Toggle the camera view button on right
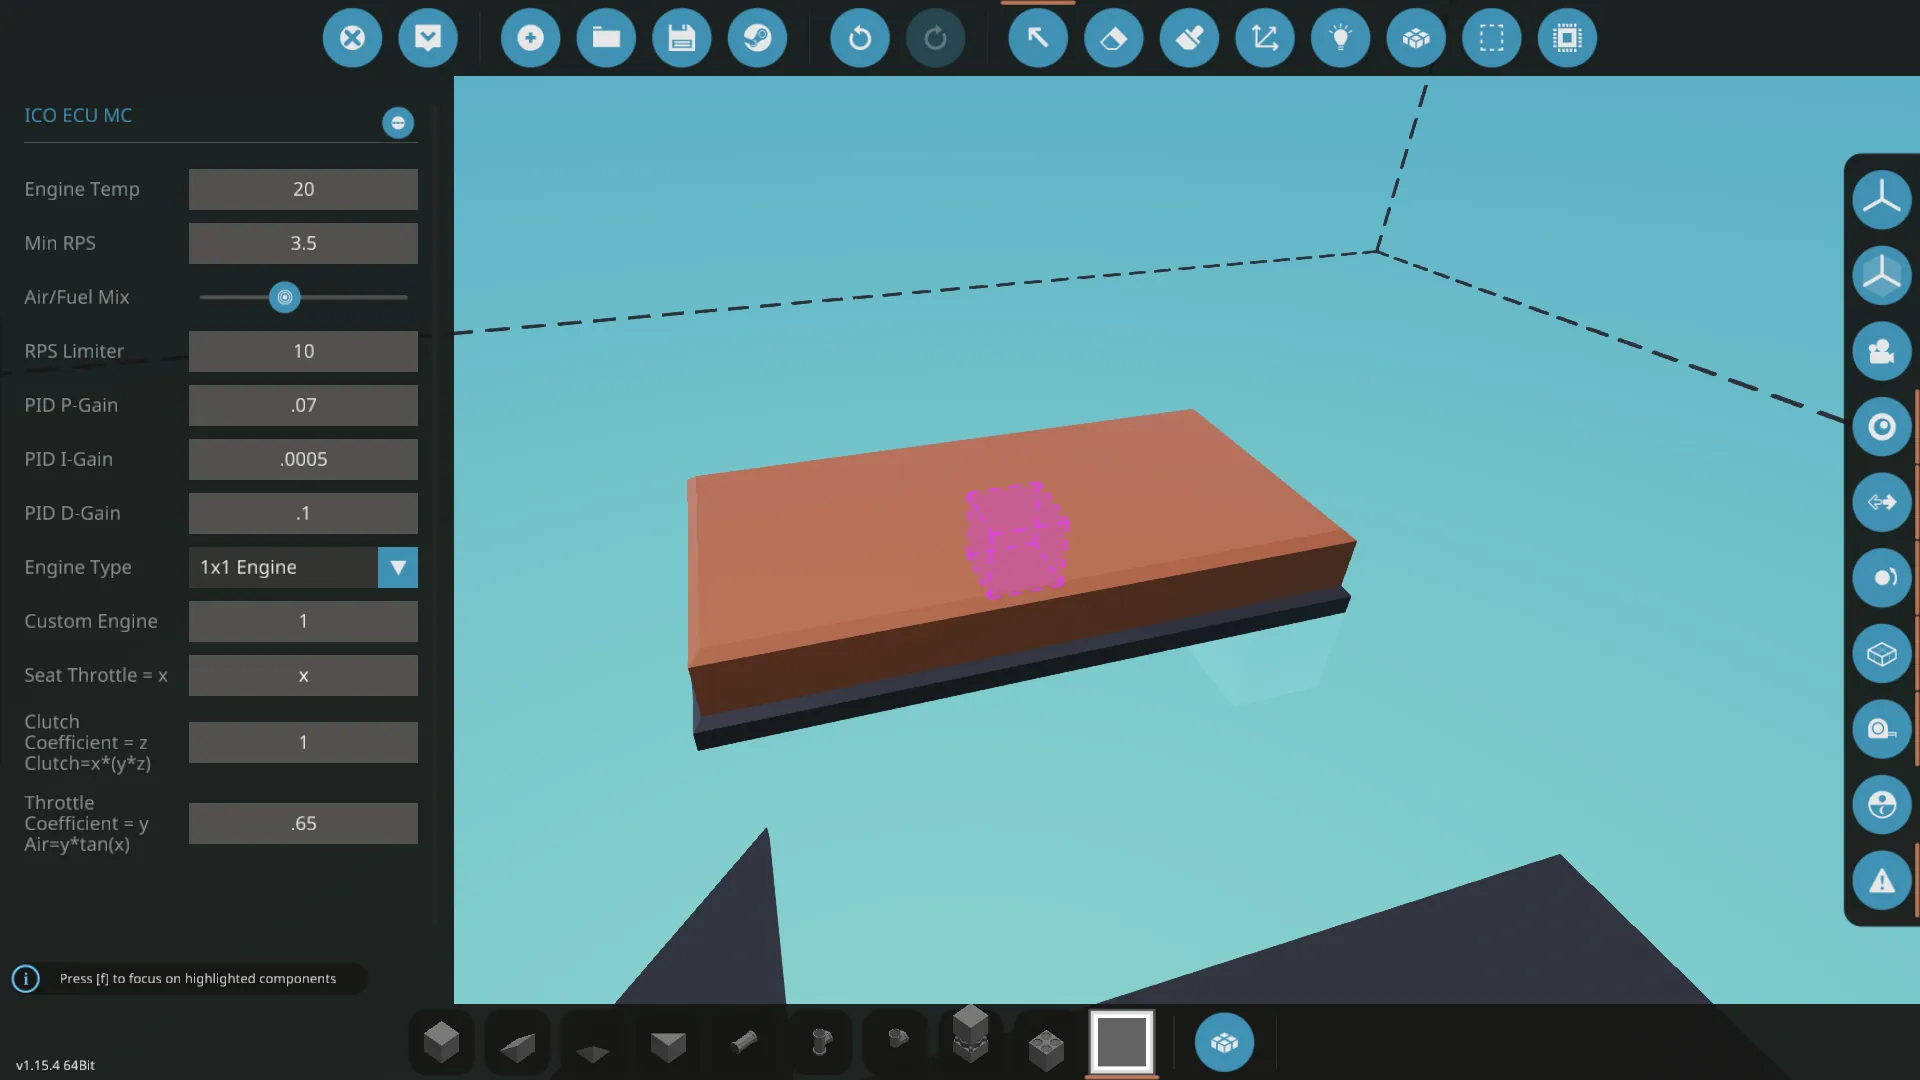Screen dimensions: 1920x1080 pos(1881,351)
